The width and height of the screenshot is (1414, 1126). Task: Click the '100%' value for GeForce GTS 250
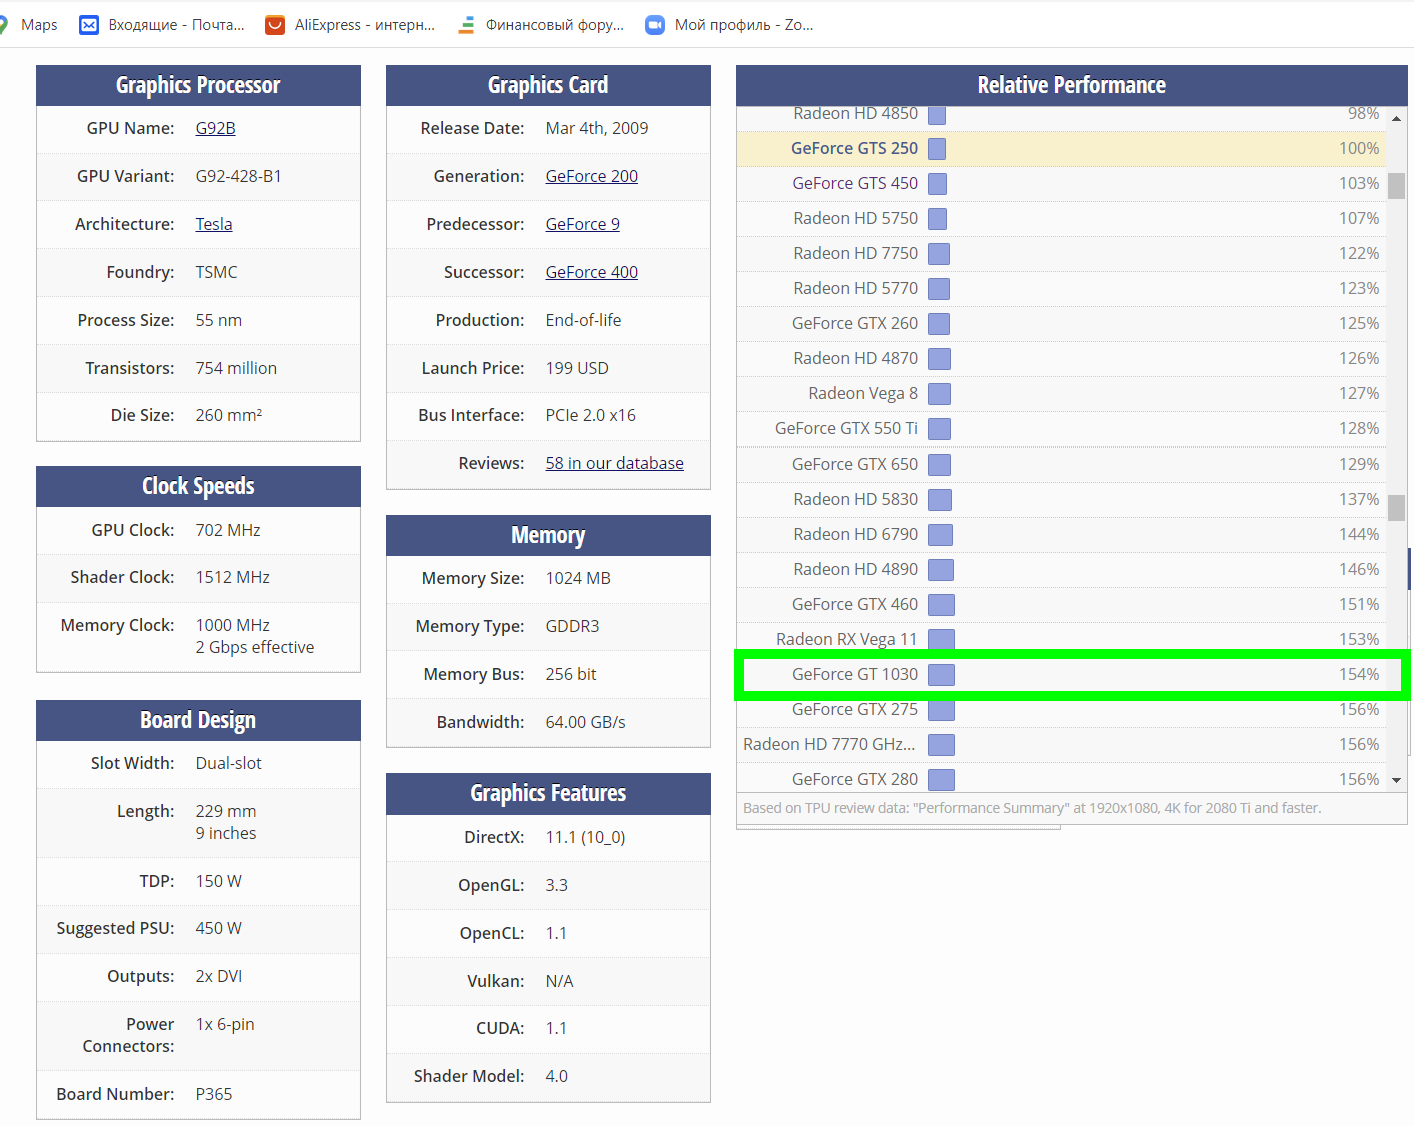1359,148
